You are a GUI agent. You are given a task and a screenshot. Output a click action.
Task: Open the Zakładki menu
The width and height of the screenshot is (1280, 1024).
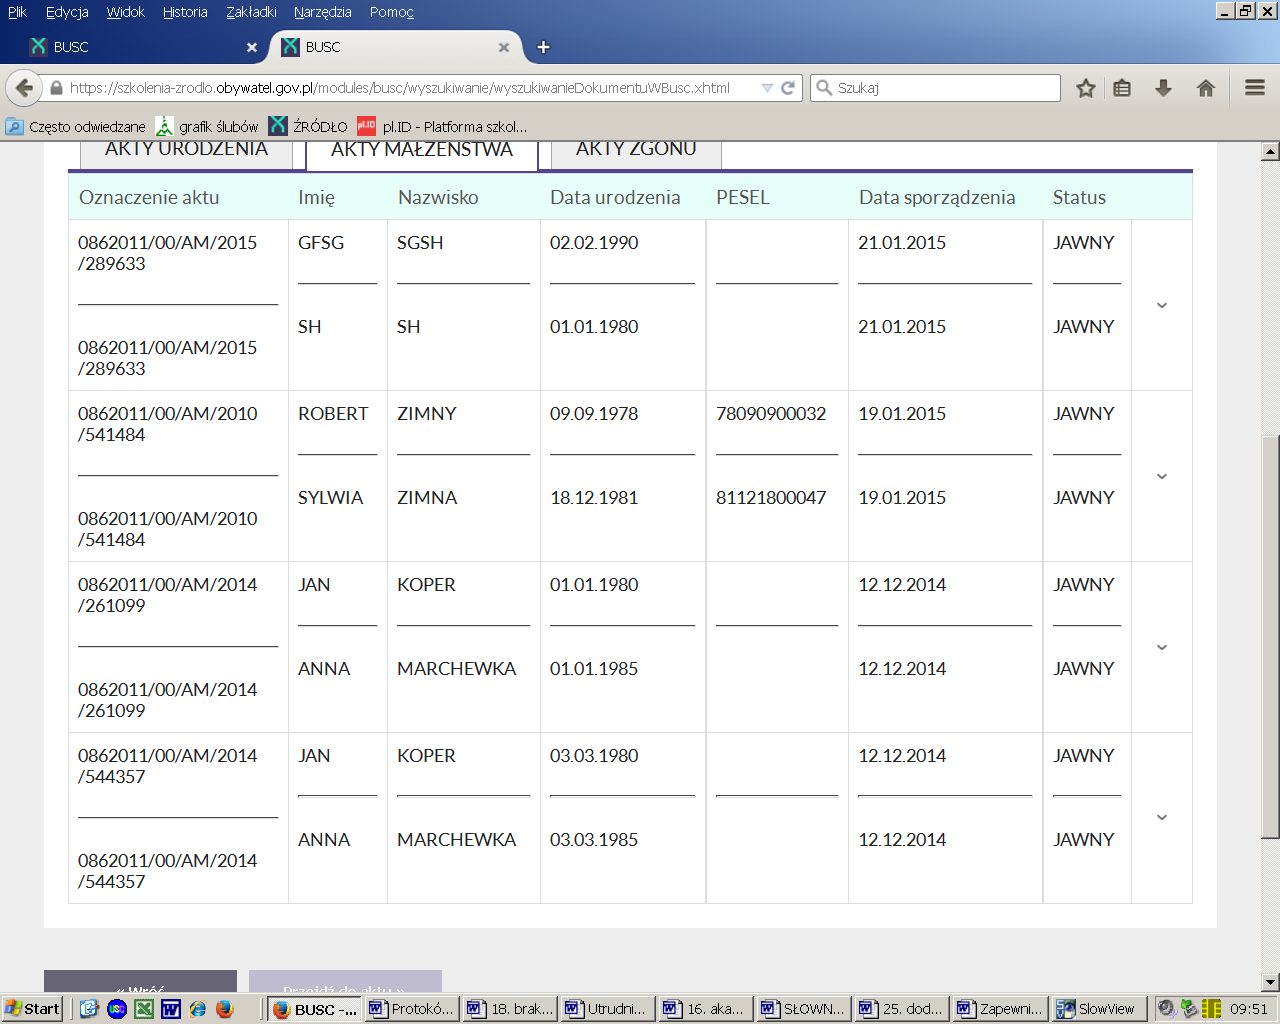tap(251, 12)
